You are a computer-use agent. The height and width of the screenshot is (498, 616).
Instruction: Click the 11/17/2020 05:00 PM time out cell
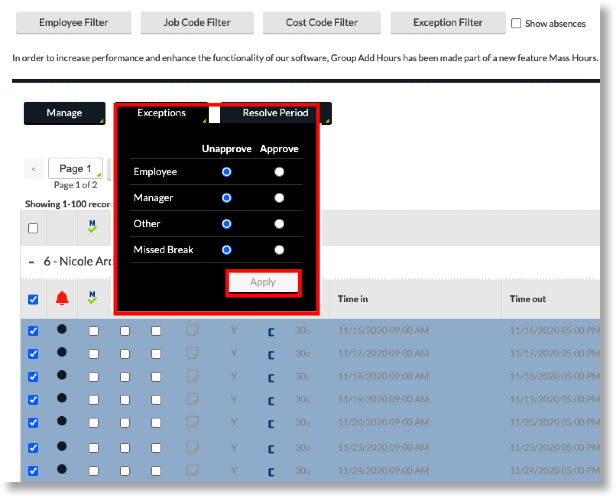click(x=555, y=353)
